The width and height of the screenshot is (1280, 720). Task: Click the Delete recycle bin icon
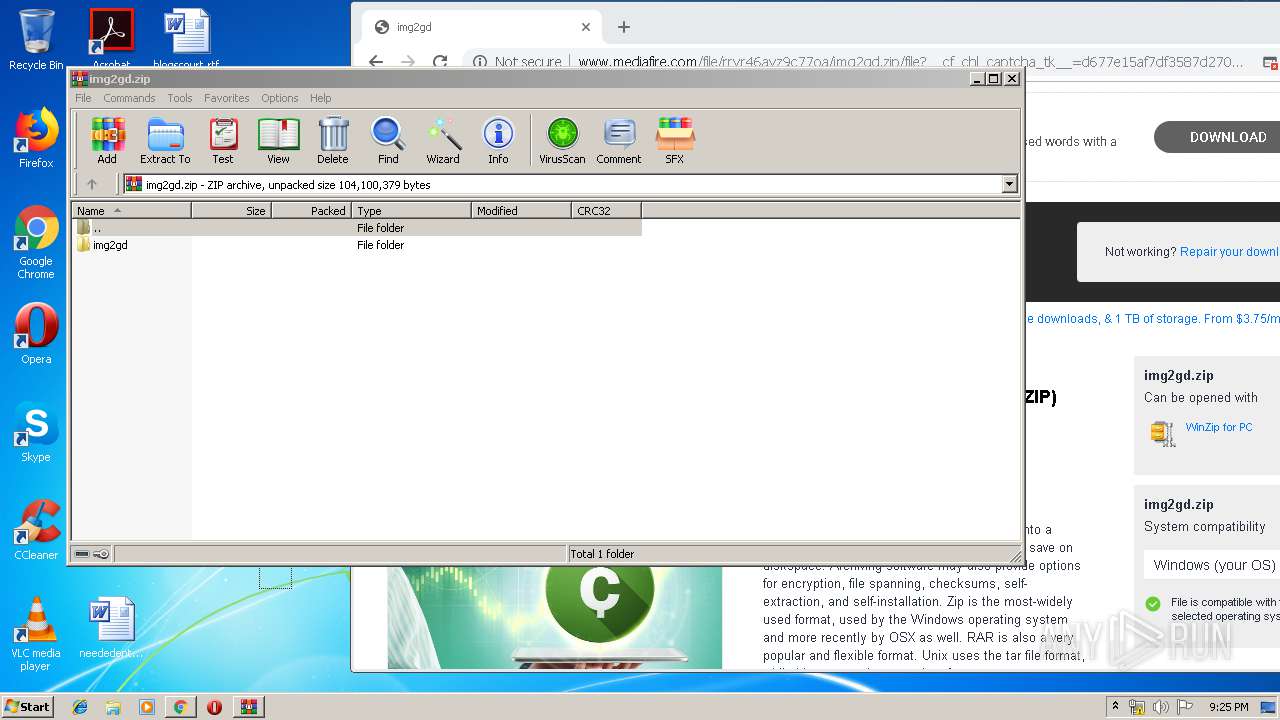click(x=333, y=141)
